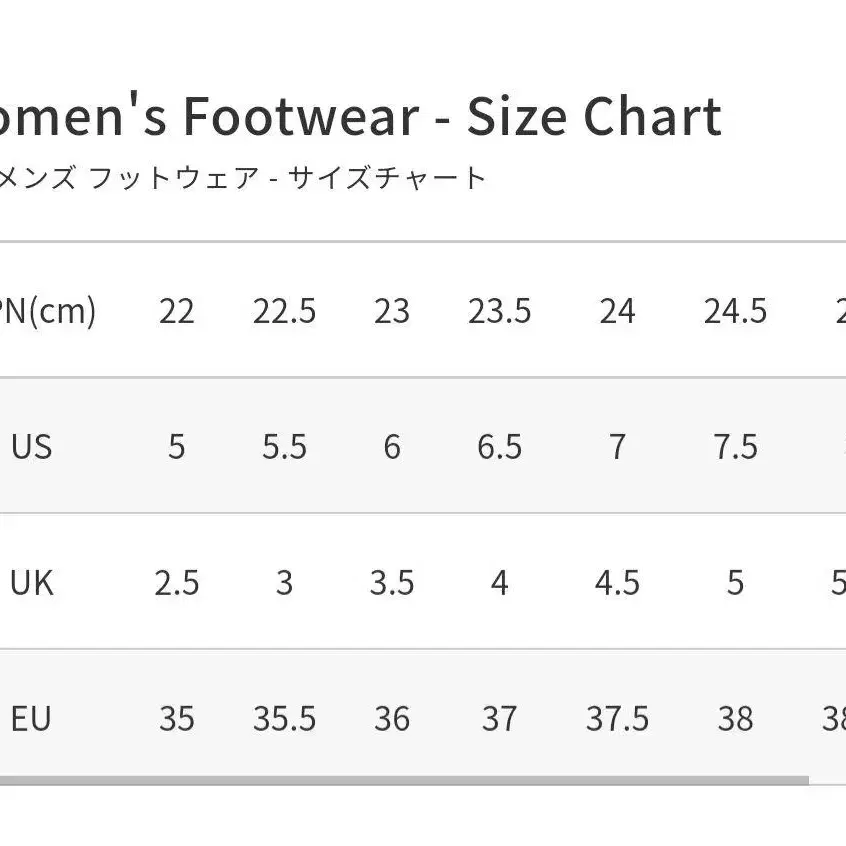This screenshot has height=846, width=846.
Task: Click EU size 35
Action: pos(176,719)
